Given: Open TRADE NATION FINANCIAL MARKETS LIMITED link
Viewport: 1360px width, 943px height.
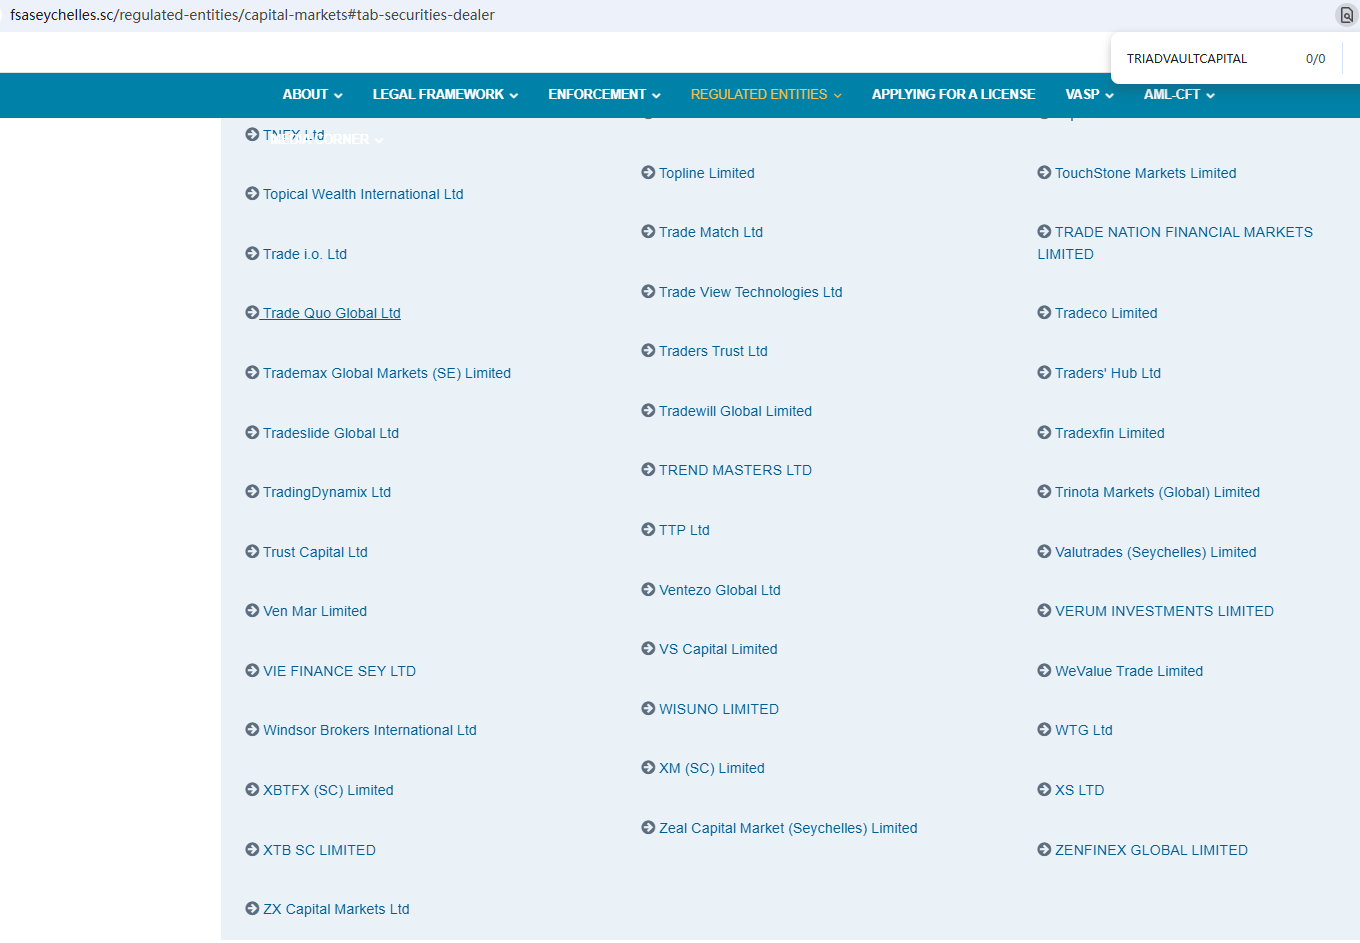Looking at the screenshot, I should point(1175,243).
